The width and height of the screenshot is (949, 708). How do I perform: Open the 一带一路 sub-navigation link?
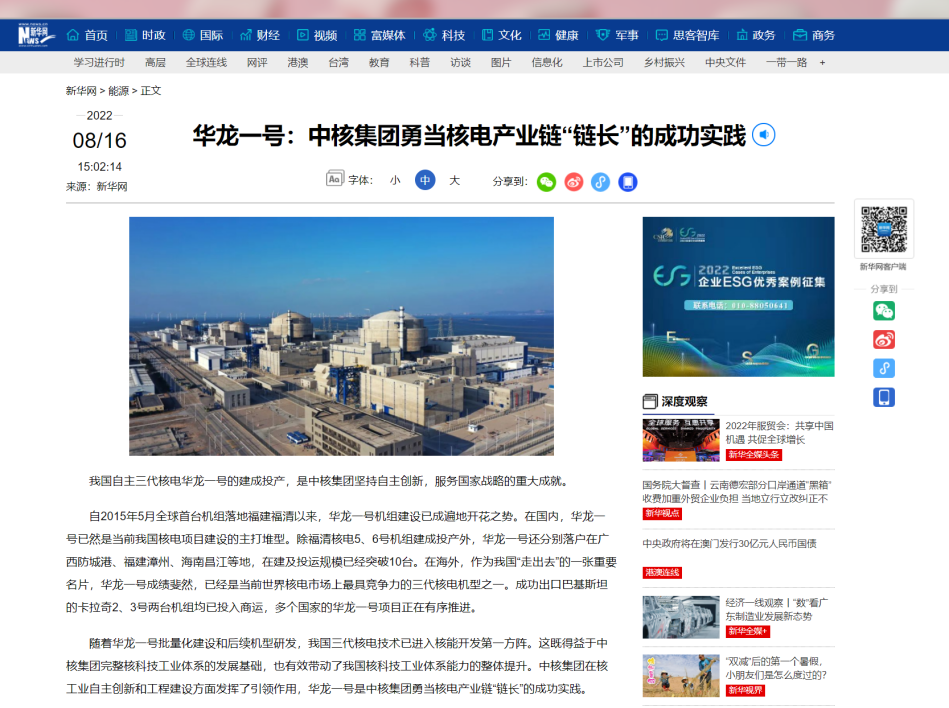pyautogui.click(x=786, y=62)
